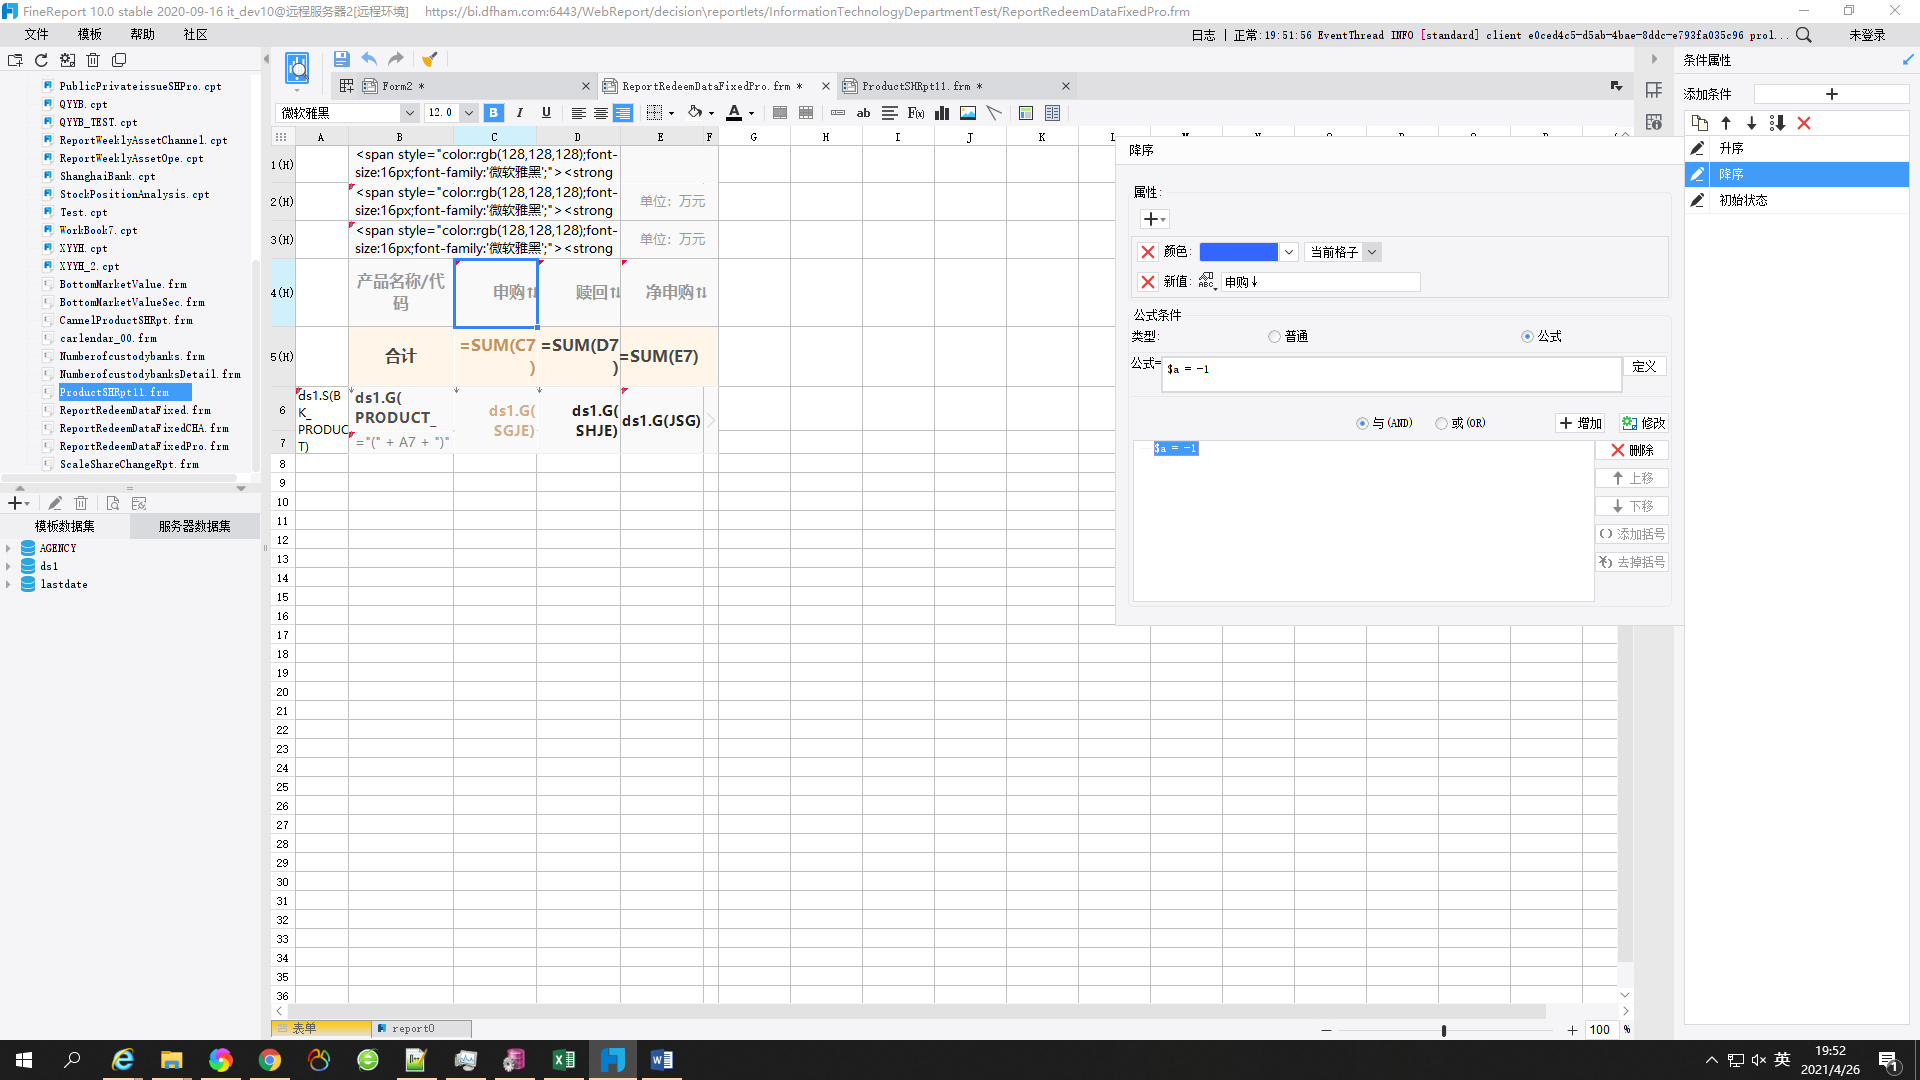1920x1080 pixels.
Task: Click the undo arrow icon
Action: (x=369, y=59)
